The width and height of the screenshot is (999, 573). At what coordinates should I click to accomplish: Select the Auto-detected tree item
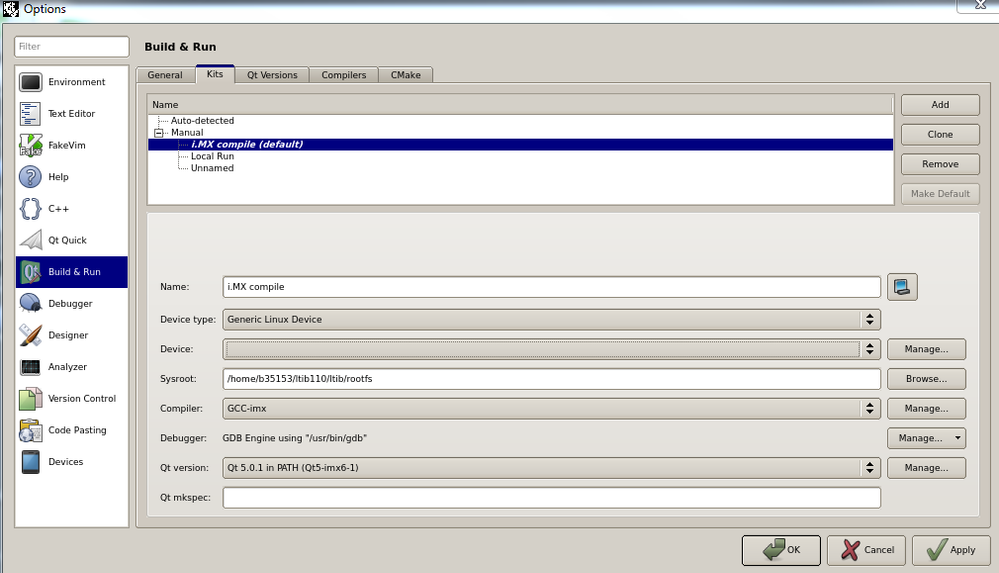pos(202,121)
